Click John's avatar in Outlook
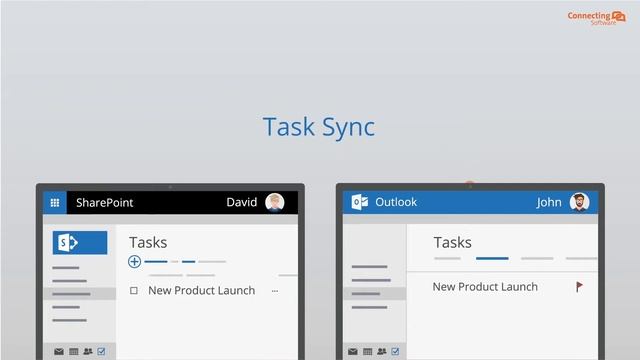 [x=579, y=202]
